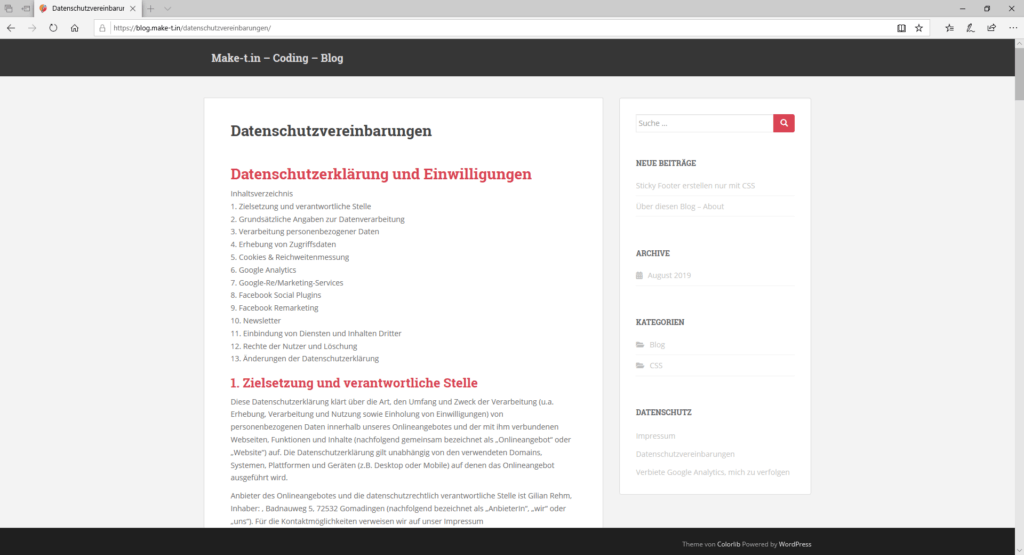Click the address bar URL field
Viewport: 1024px width, 555px height.
[496, 28]
